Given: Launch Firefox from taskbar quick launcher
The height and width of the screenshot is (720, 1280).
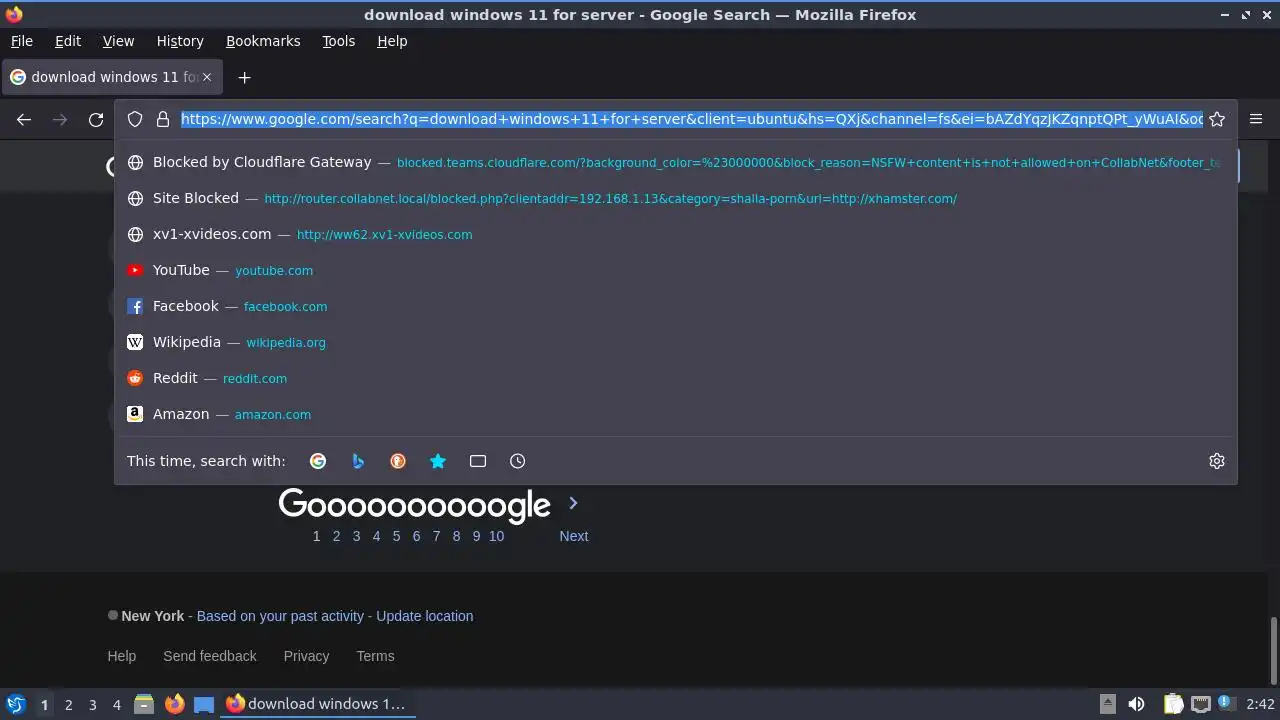Looking at the screenshot, I should coord(174,704).
